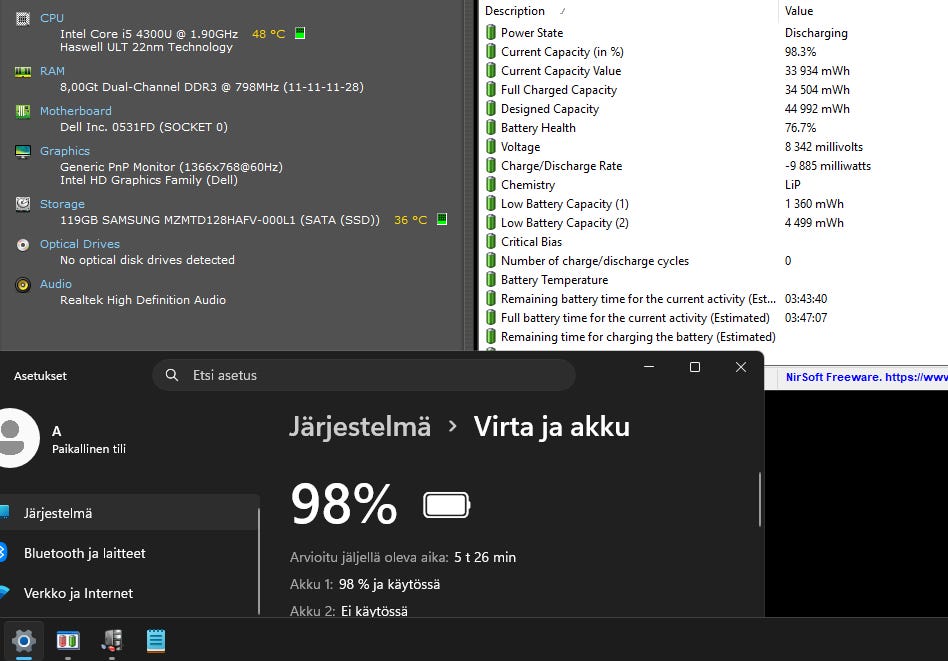Open BatteryInfoView icon on the taskbar
Image resolution: width=948 pixels, height=661 pixels.
(68, 640)
